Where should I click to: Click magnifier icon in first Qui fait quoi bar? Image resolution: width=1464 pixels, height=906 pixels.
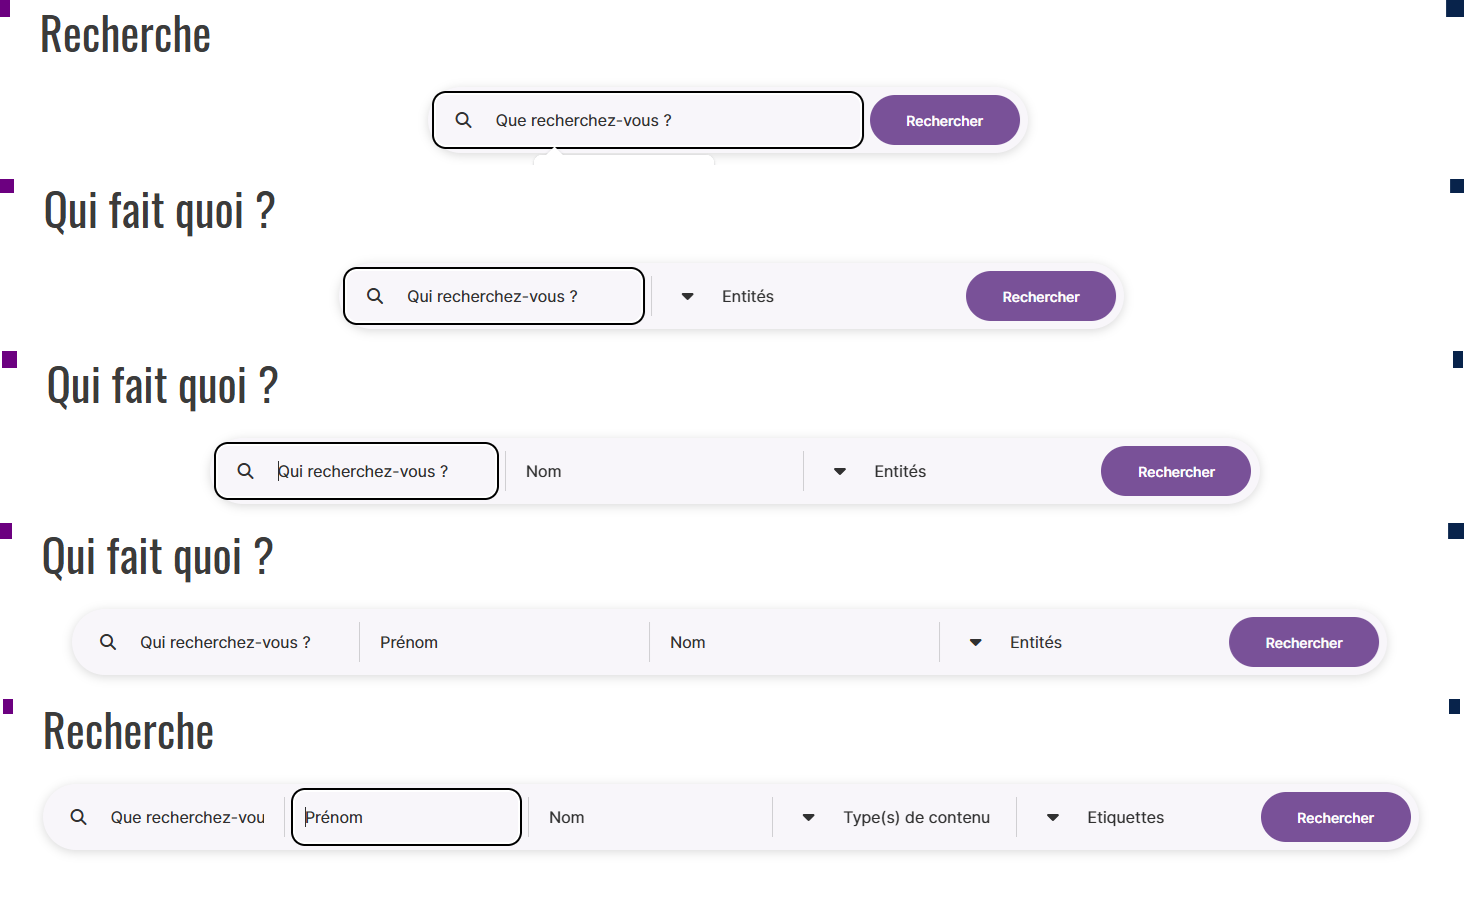375,296
